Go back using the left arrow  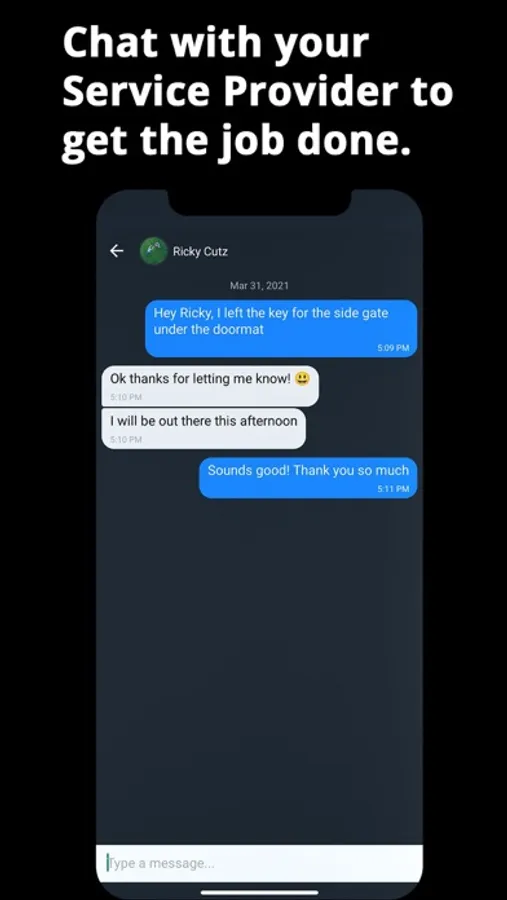click(117, 251)
